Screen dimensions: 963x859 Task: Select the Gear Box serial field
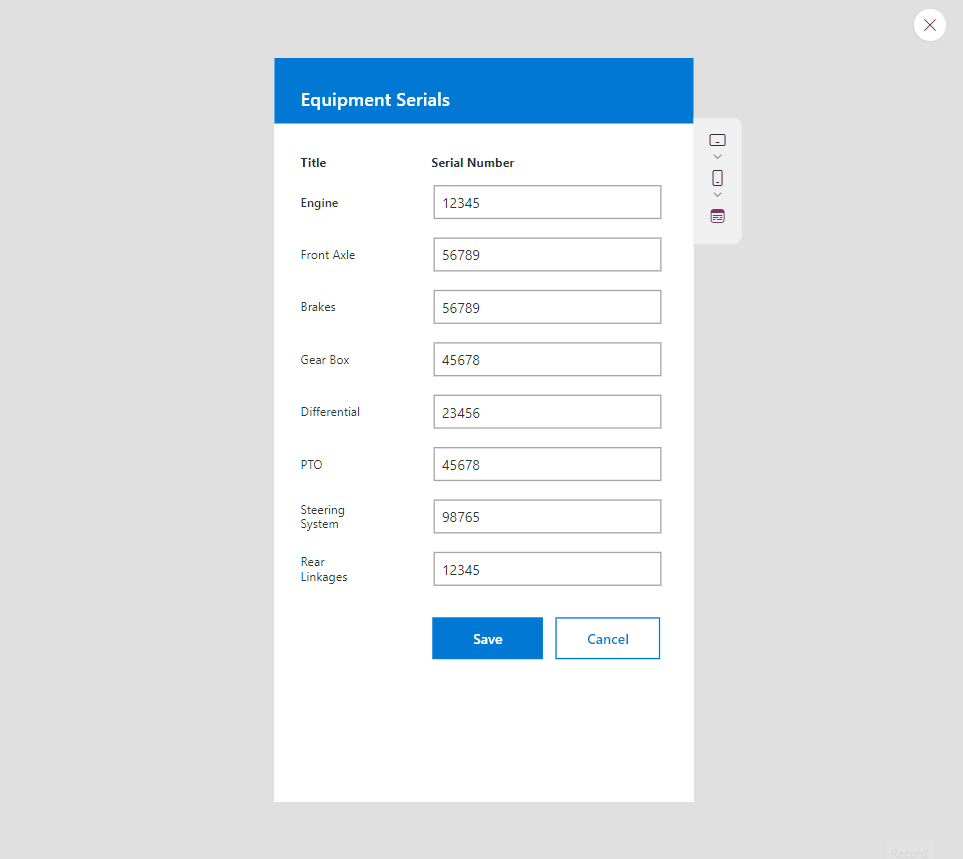546,359
